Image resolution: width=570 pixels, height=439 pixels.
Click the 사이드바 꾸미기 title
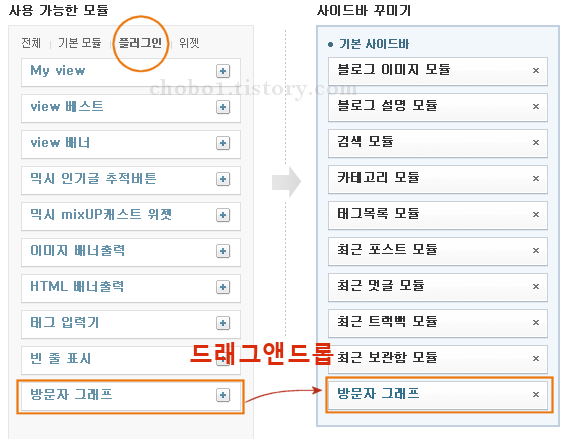click(x=364, y=10)
